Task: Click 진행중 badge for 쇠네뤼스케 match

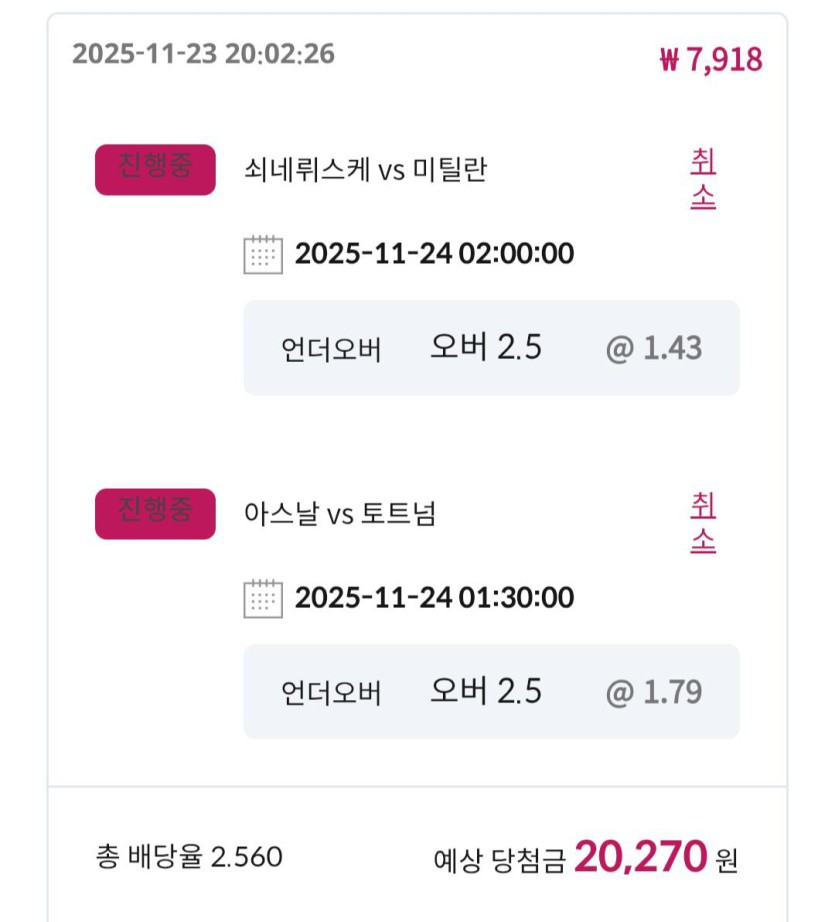Action: click(155, 169)
